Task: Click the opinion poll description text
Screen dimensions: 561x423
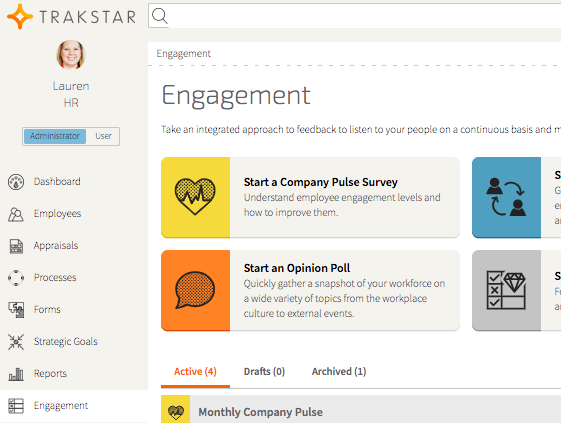Action: pos(344,298)
